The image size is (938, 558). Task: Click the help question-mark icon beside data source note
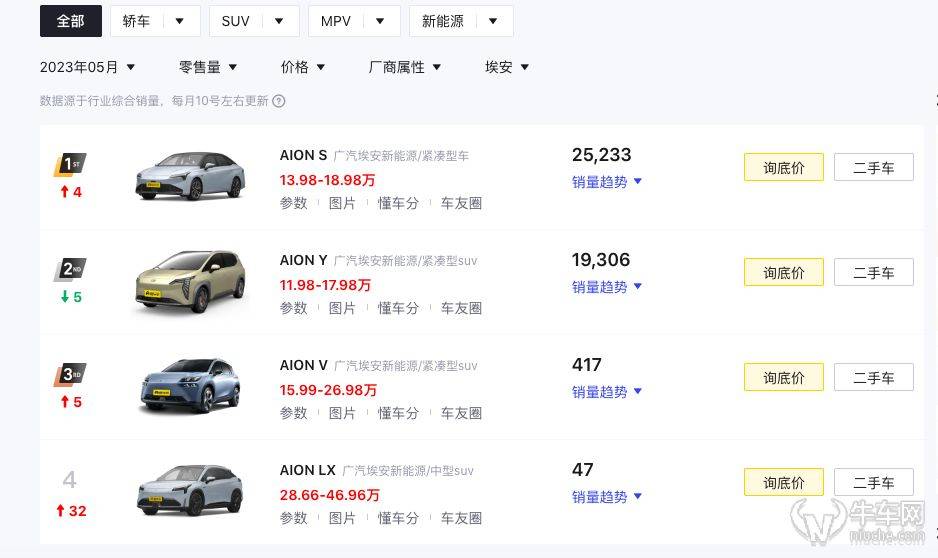coord(279,101)
